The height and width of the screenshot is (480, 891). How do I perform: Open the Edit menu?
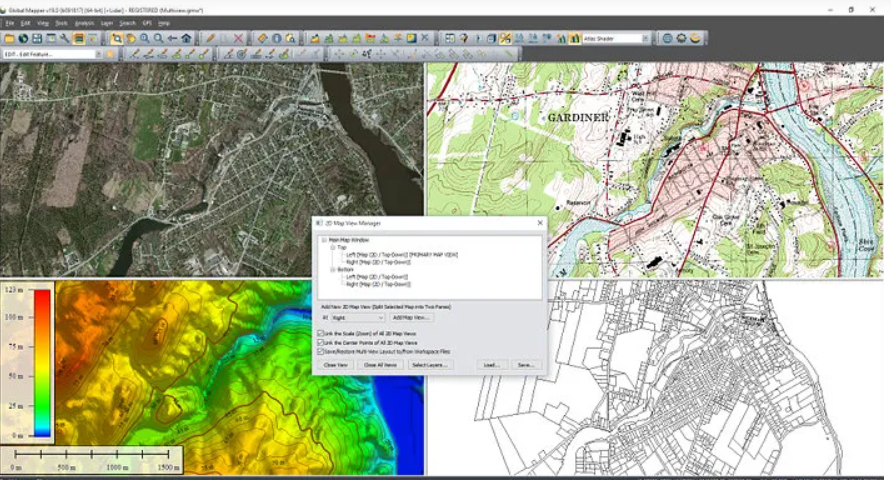point(26,23)
